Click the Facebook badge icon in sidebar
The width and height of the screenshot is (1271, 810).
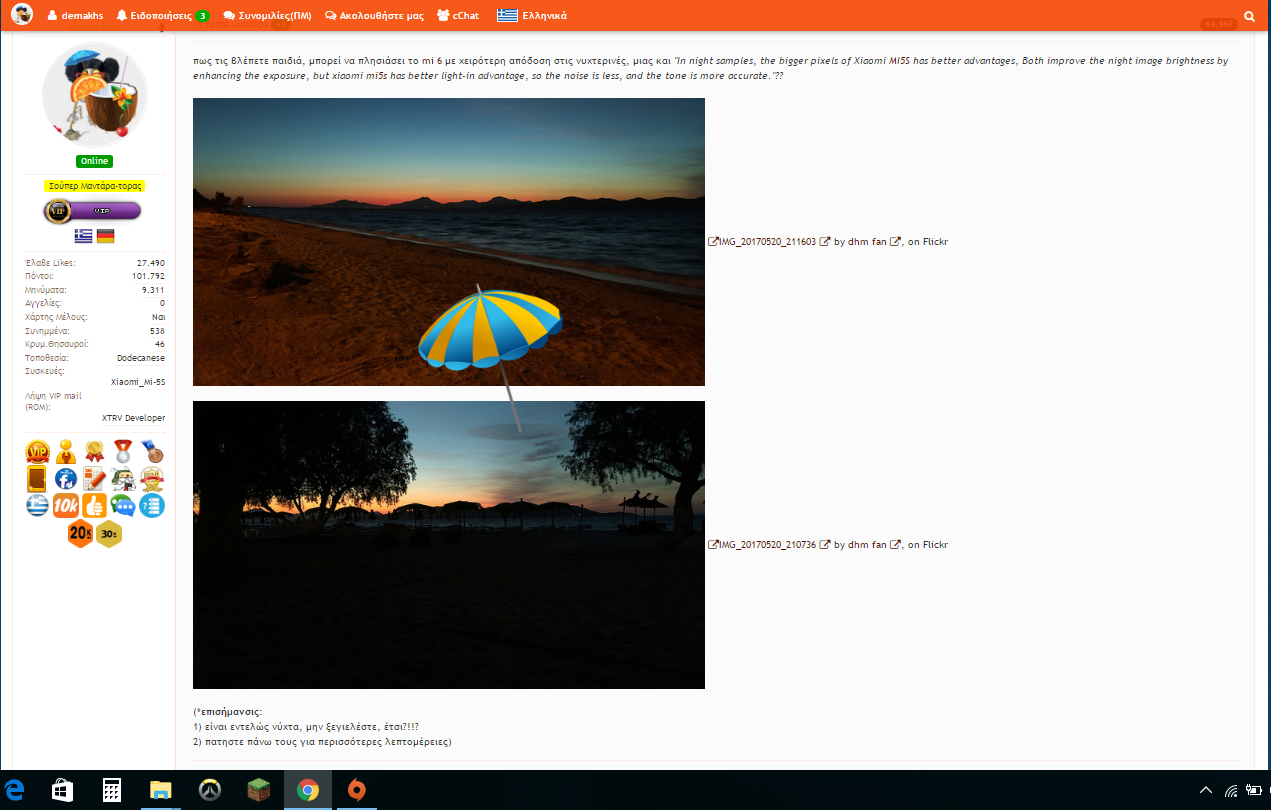(x=66, y=478)
